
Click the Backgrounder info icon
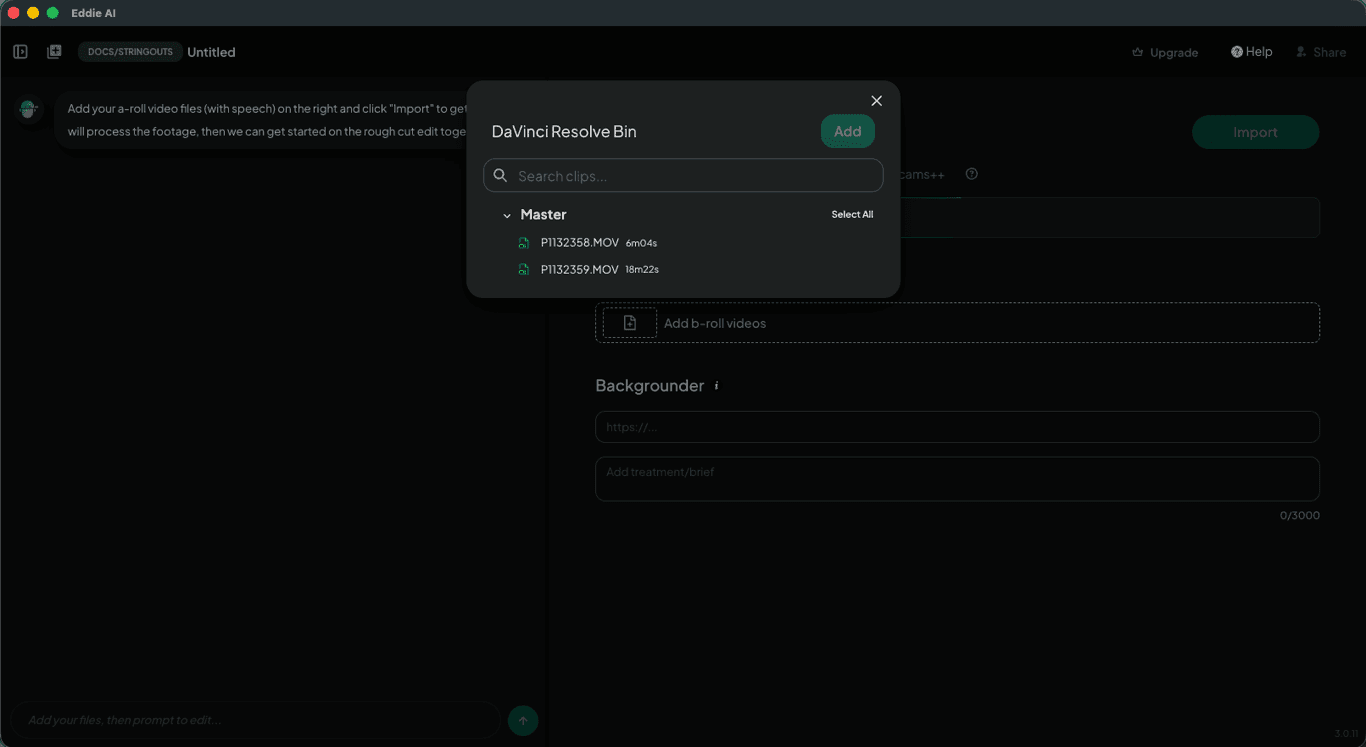pos(716,386)
